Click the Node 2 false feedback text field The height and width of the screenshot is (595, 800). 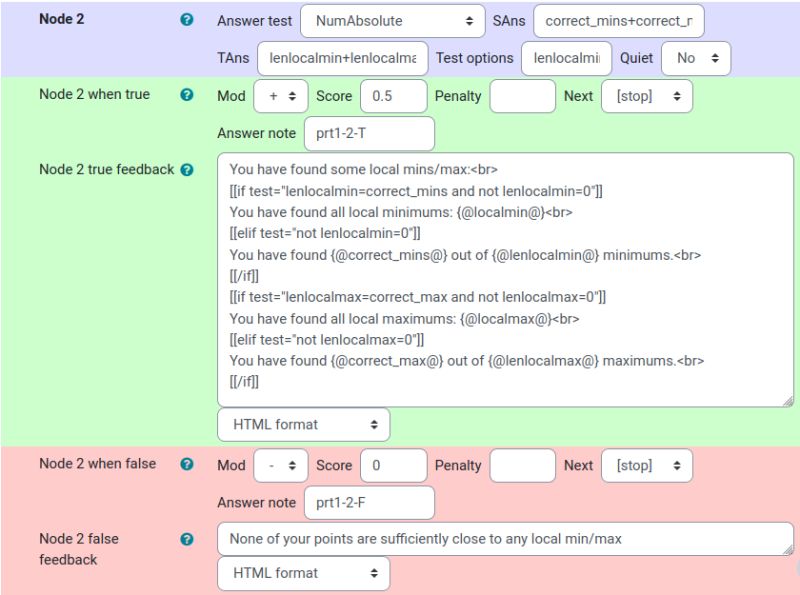(x=505, y=539)
